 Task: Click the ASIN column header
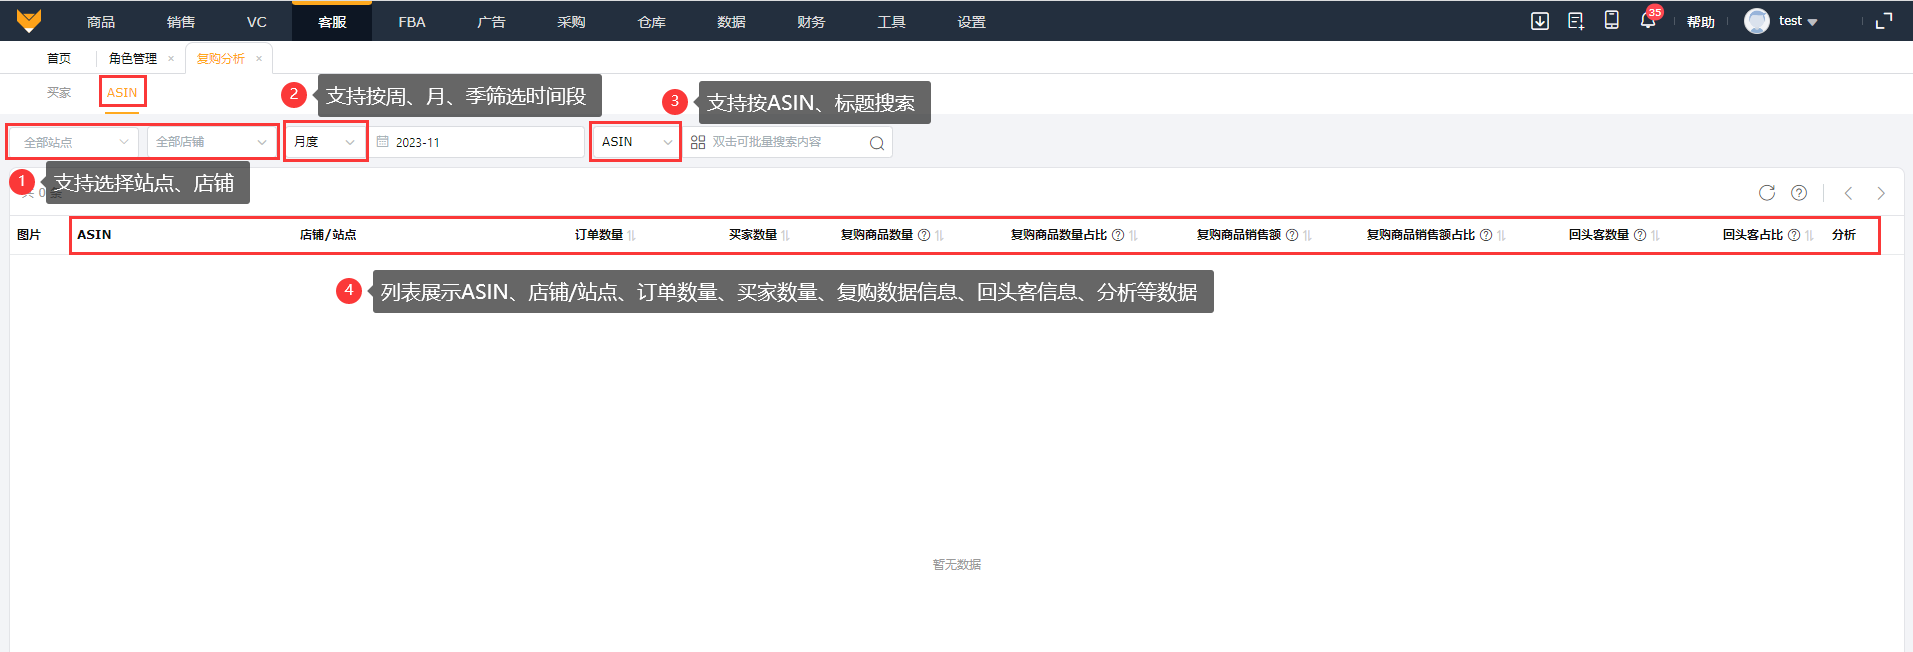point(94,235)
